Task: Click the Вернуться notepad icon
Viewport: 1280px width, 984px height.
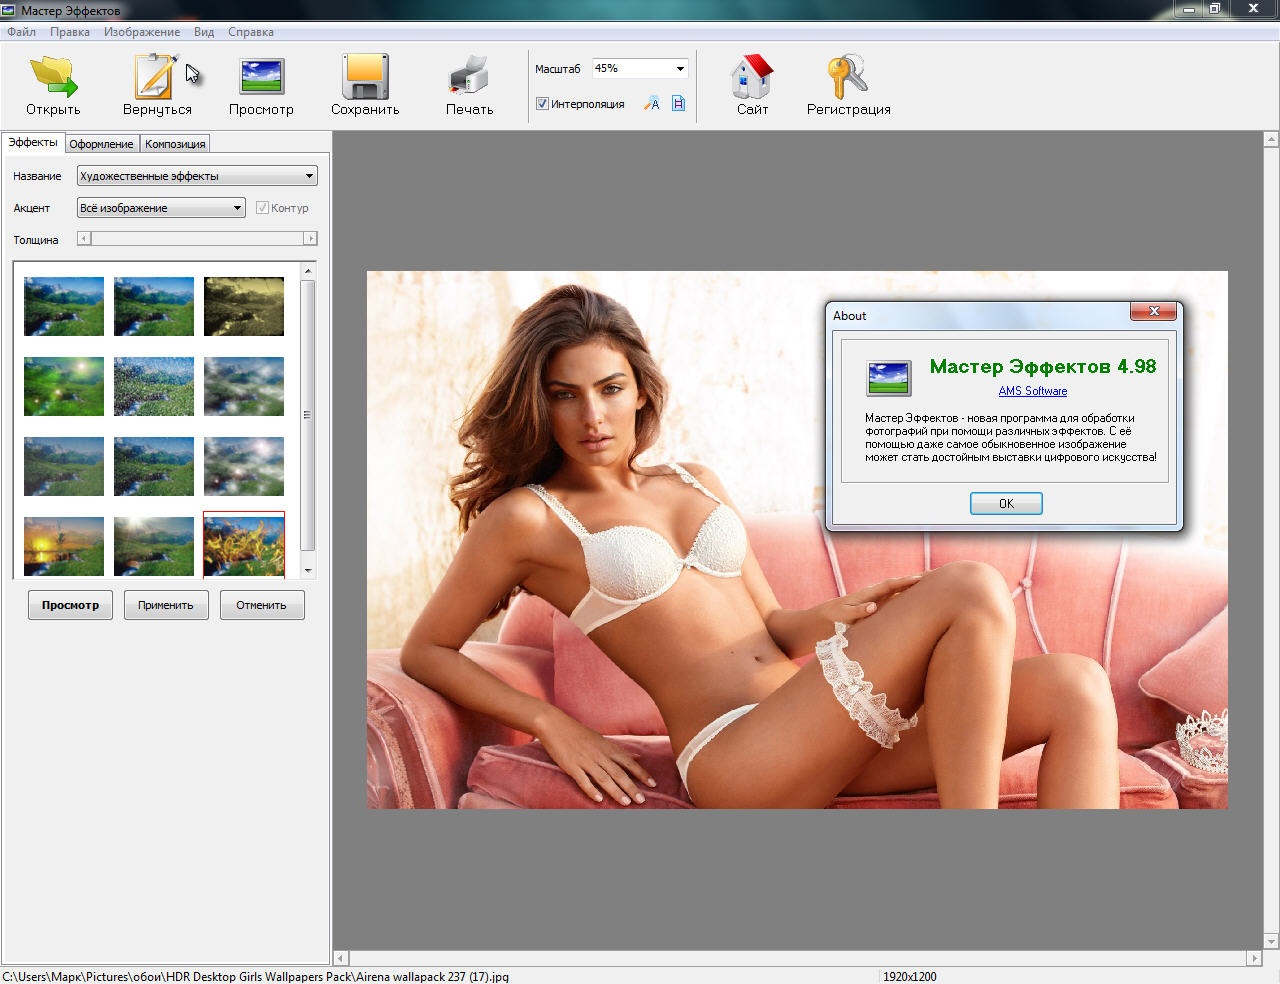Action: click(x=156, y=77)
